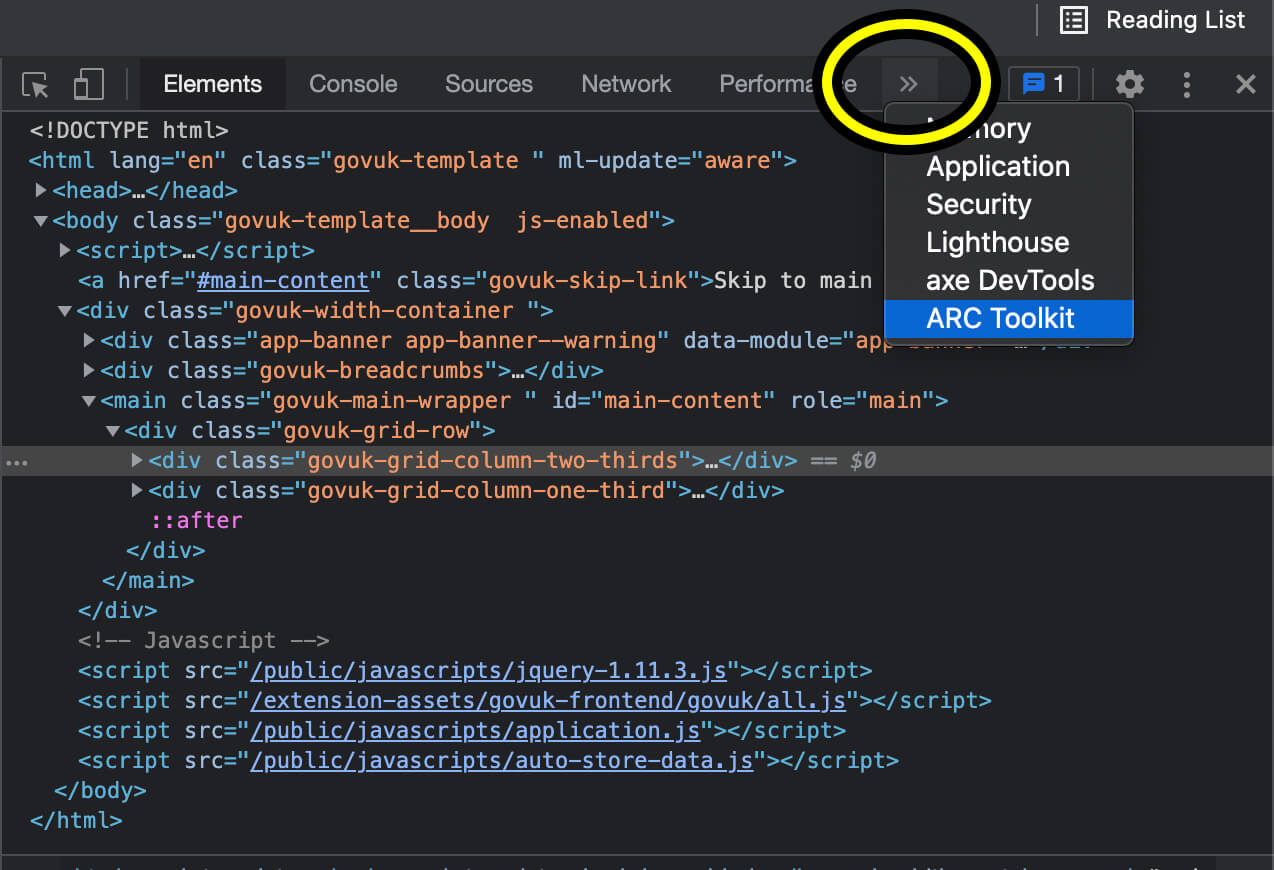1274x870 pixels.
Task: Select ARC Toolkit from the panel menu
Action: coord(1000,318)
